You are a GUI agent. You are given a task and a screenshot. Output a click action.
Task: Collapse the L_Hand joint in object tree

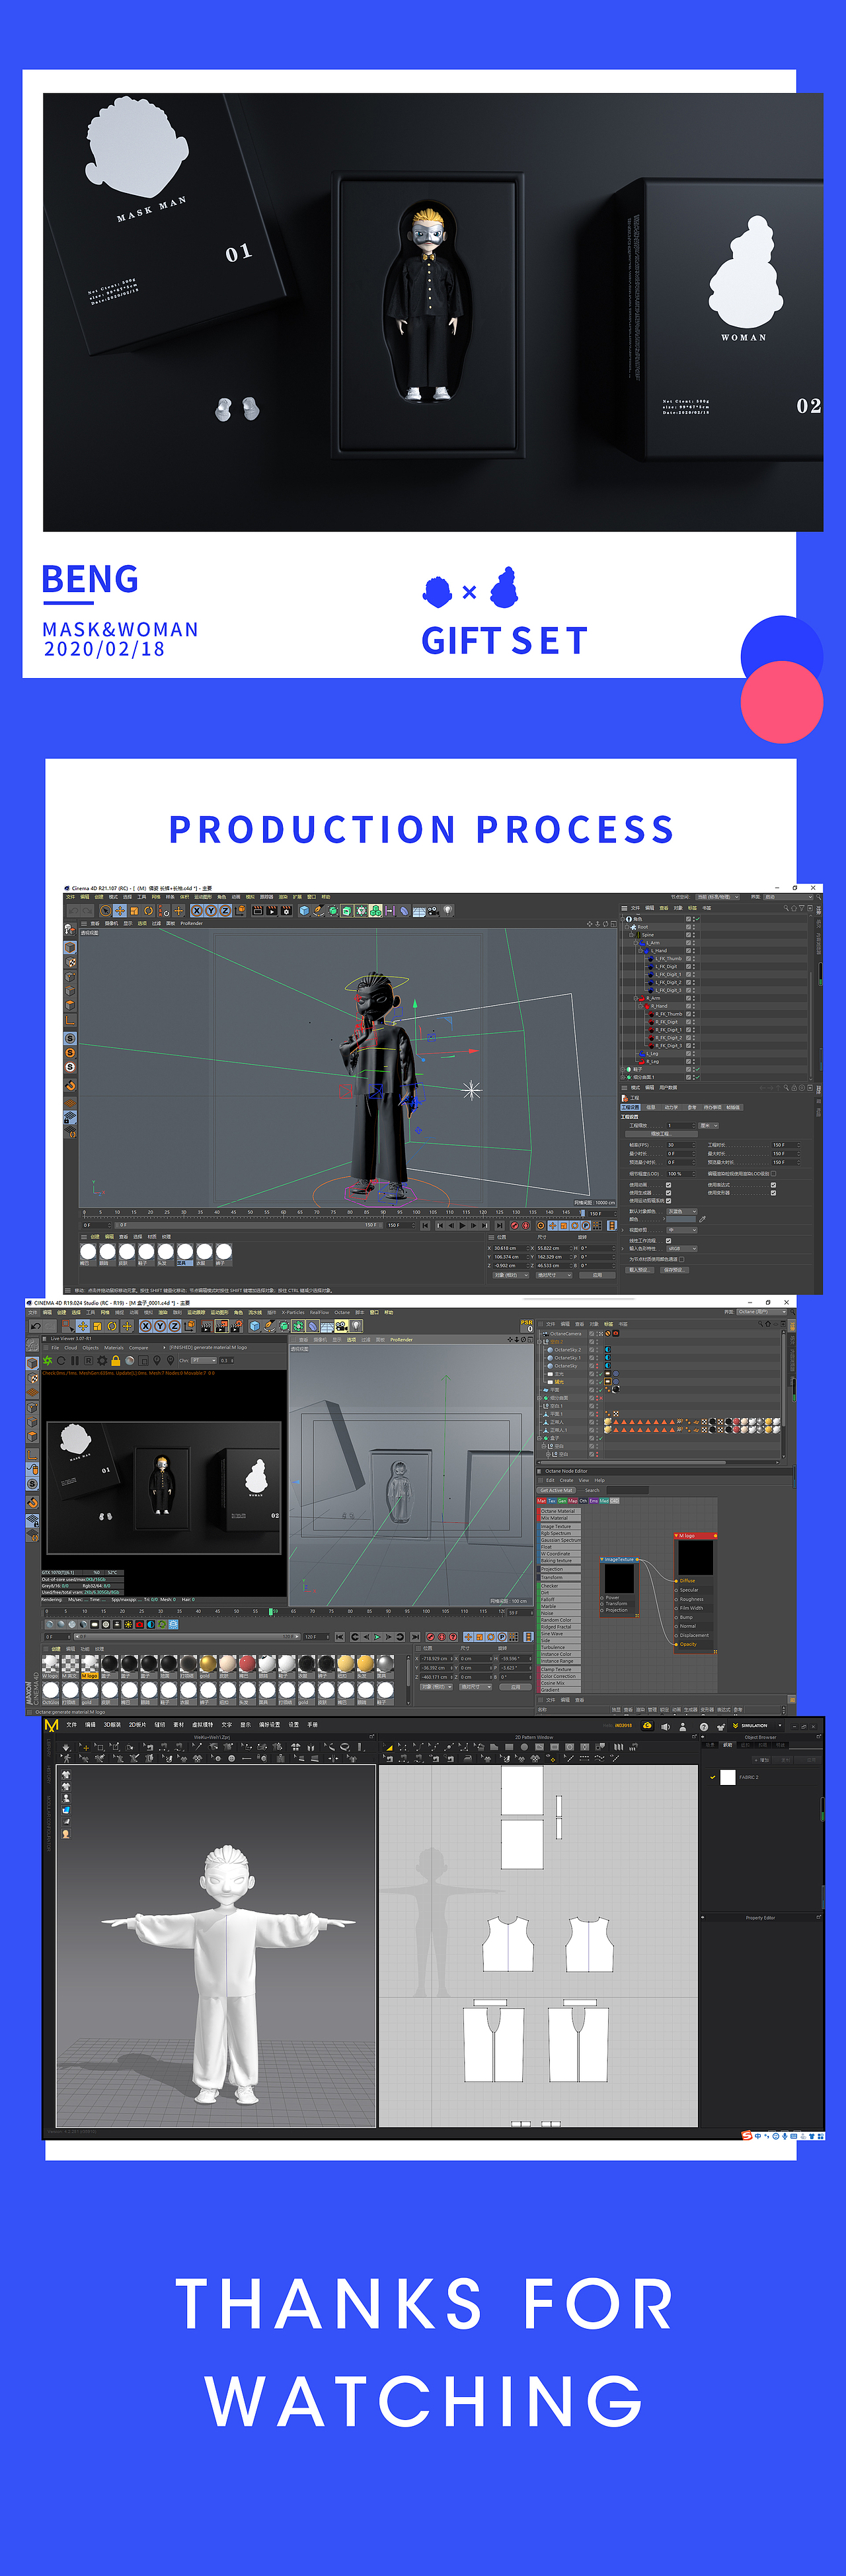641,951
